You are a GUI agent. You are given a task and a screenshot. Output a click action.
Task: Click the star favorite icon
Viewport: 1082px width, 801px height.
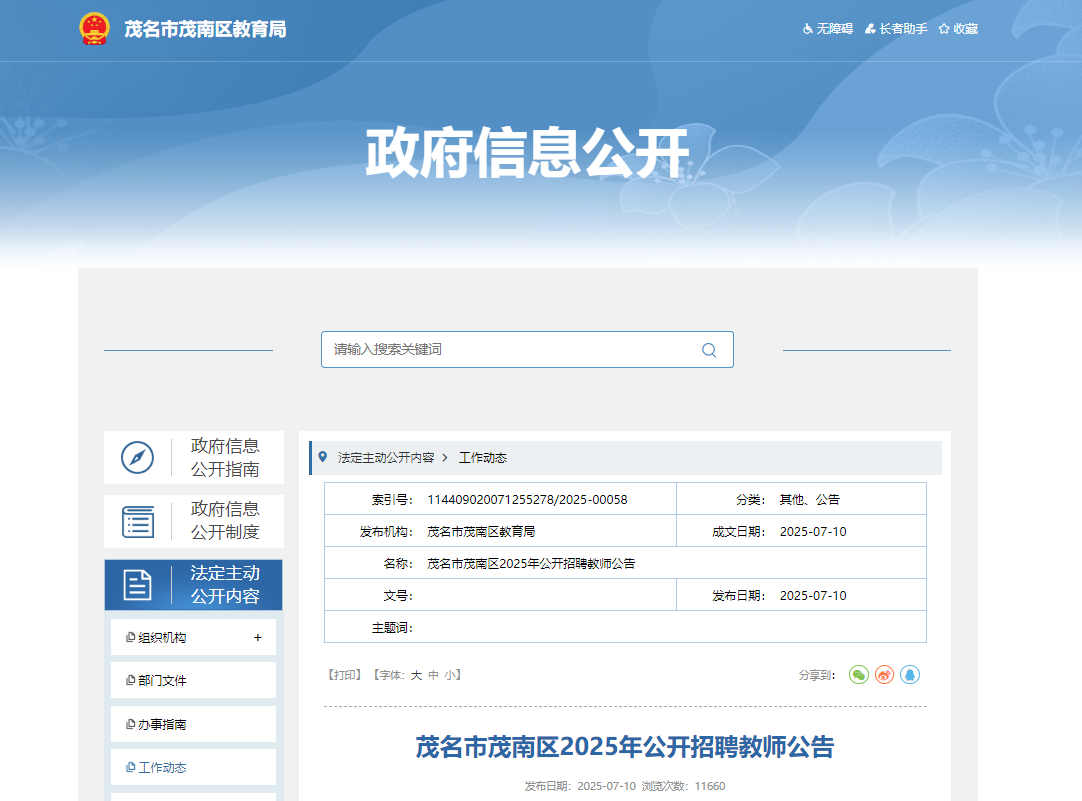click(944, 29)
